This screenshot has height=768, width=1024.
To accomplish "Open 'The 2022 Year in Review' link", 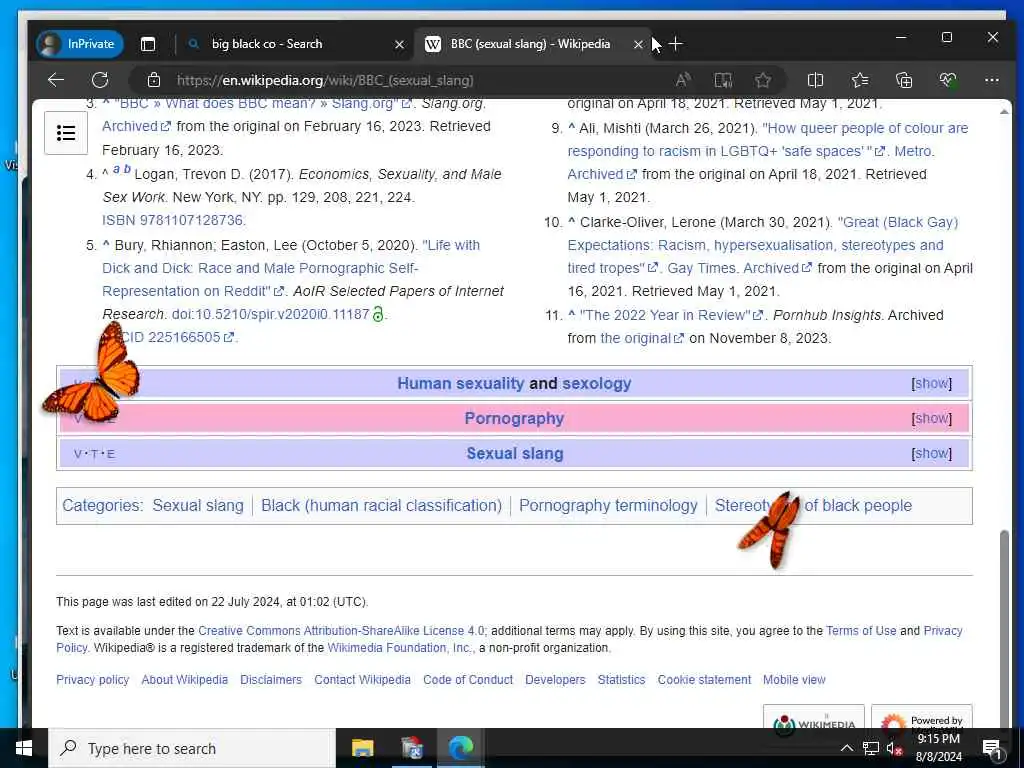I will (x=671, y=315).
